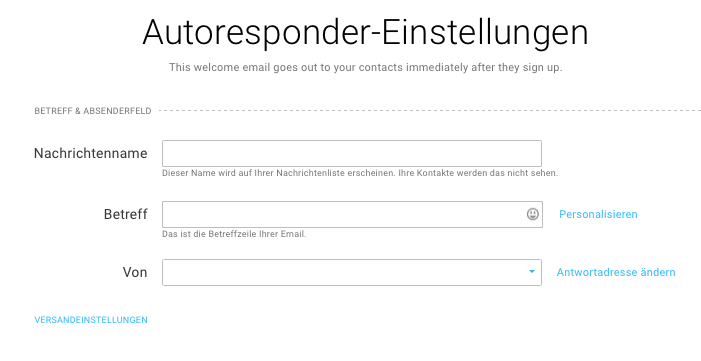Open the Von sender combo box
The height and width of the screenshot is (361, 701).
(352, 272)
